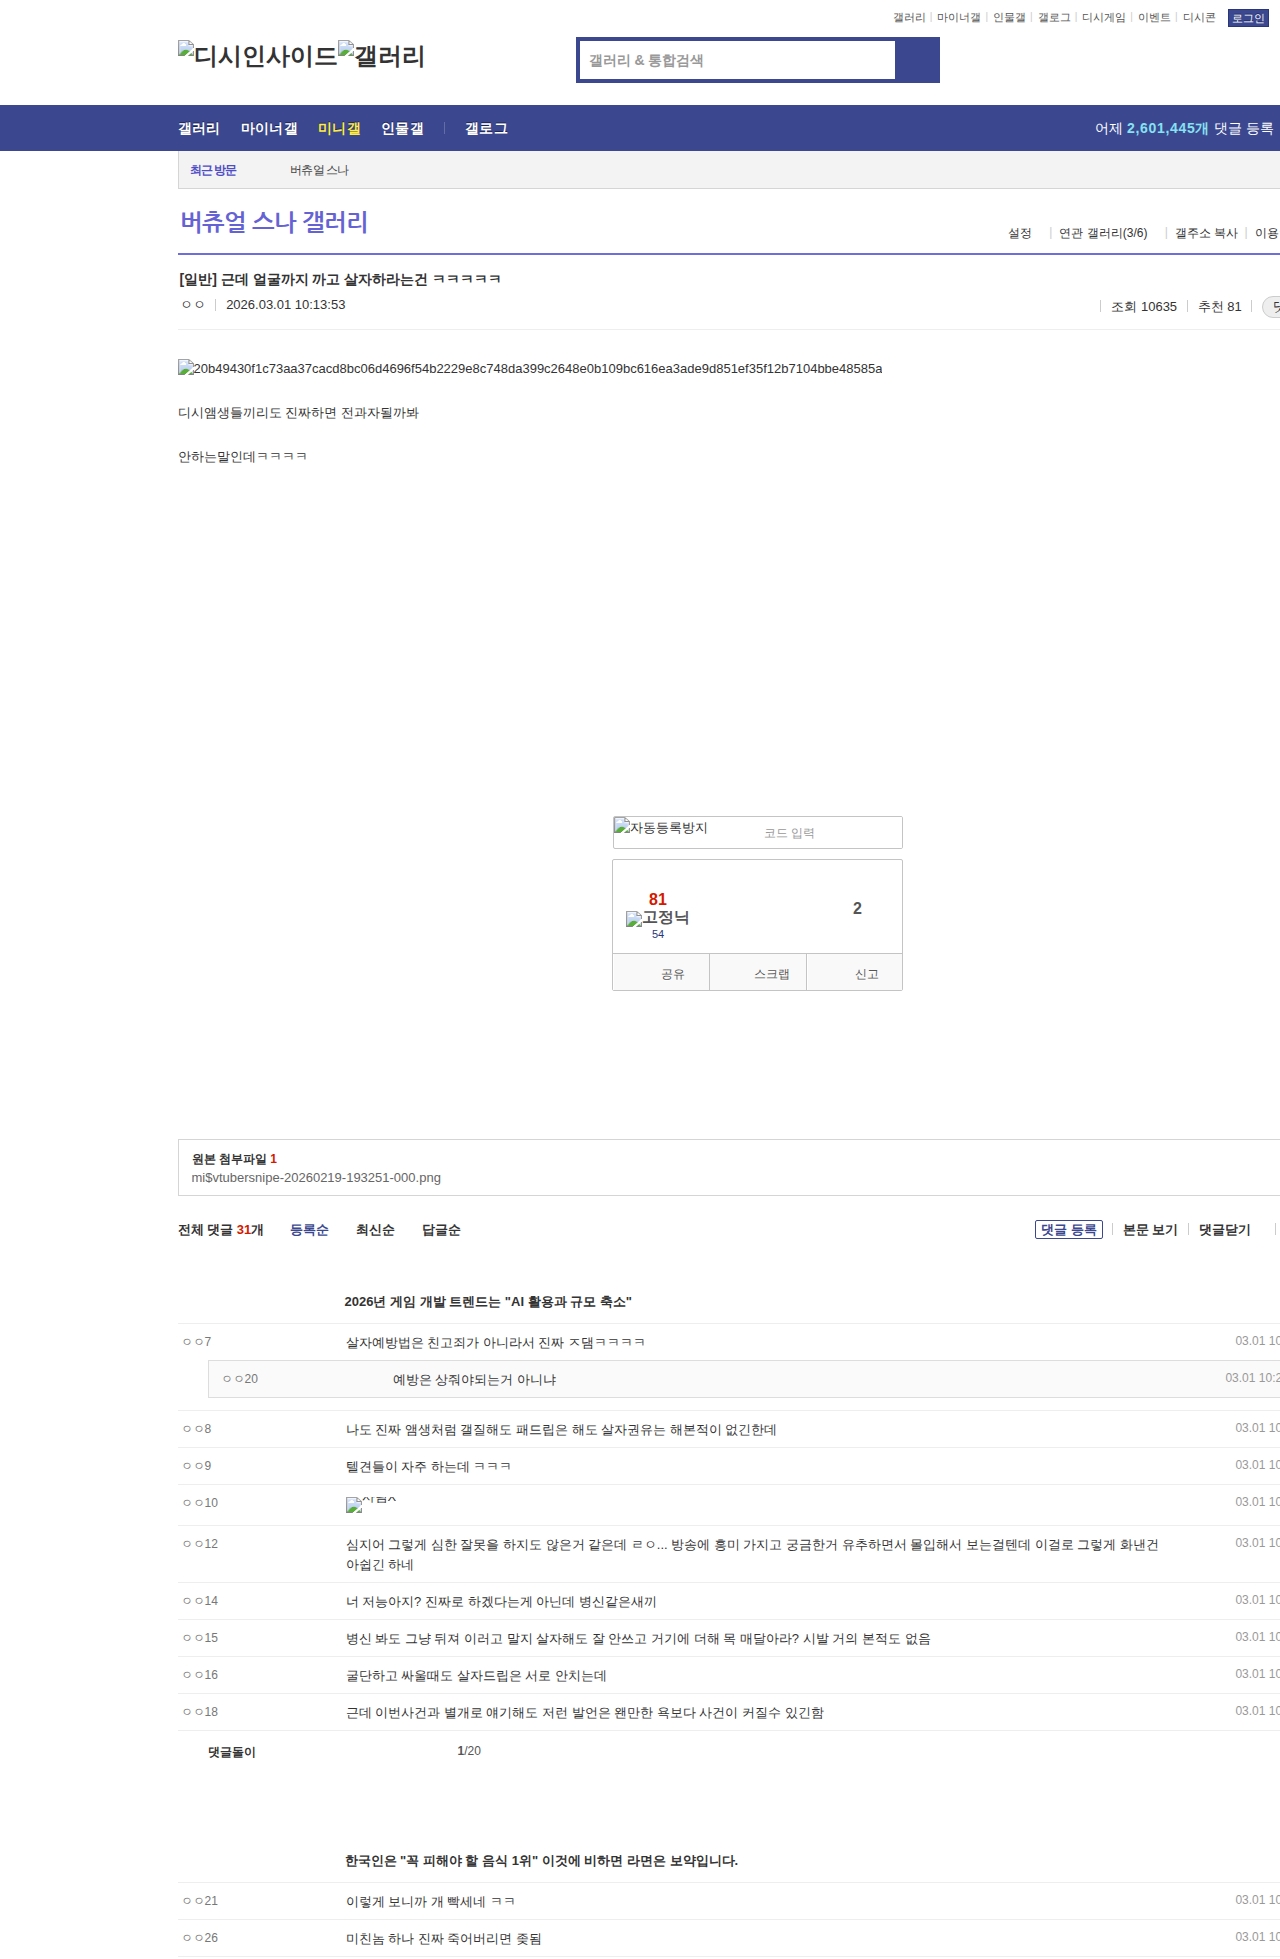Open the ad link about 2026년 게임 개발 트렌드
The image size is (1280, 1959).
coord(488,1302)
